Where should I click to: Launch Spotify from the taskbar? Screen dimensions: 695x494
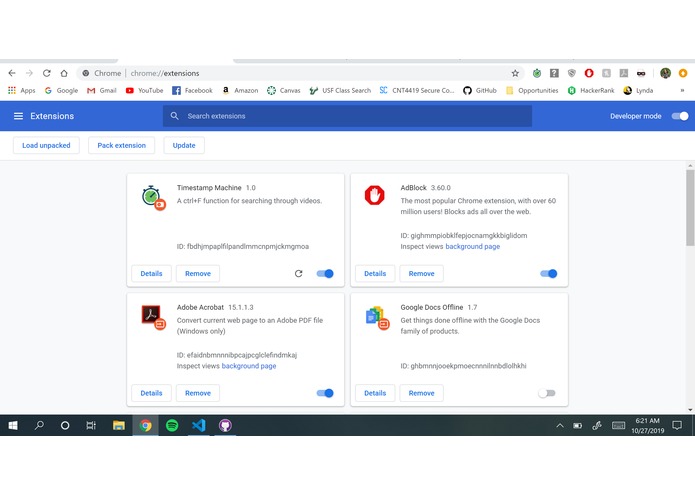coord(172,425)
